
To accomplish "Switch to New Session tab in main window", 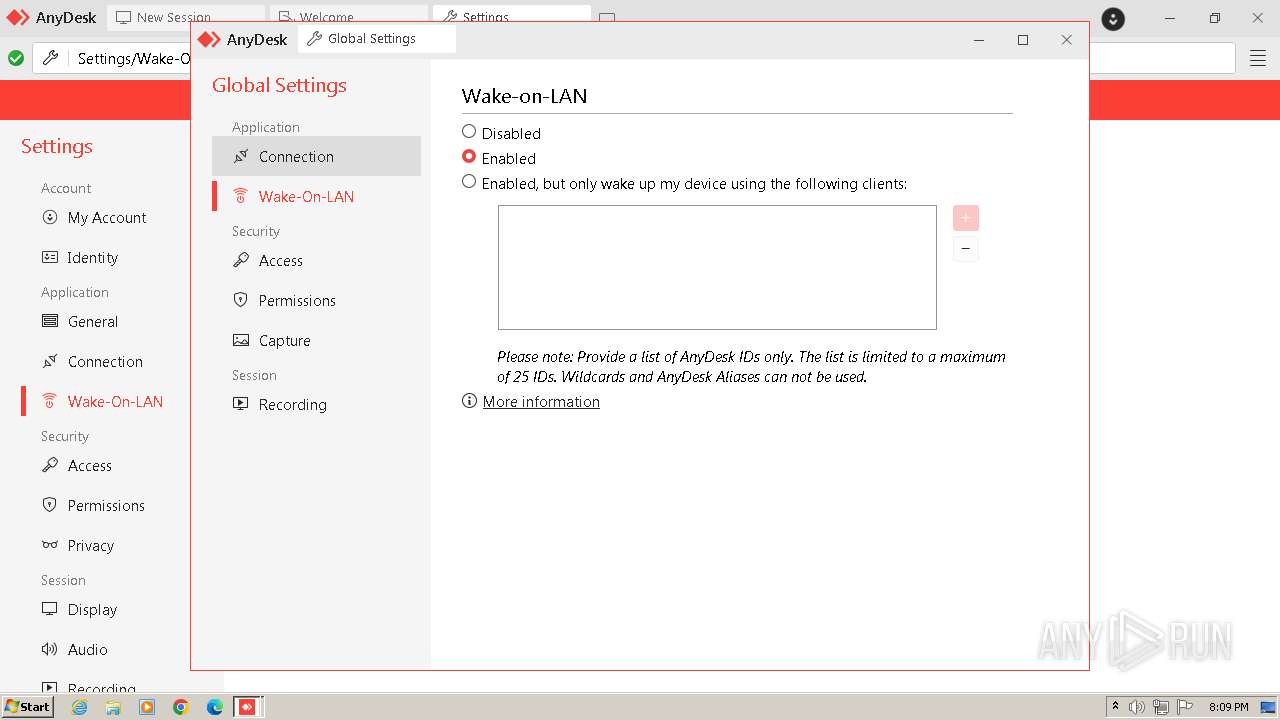I will click(x=185, y=16).
